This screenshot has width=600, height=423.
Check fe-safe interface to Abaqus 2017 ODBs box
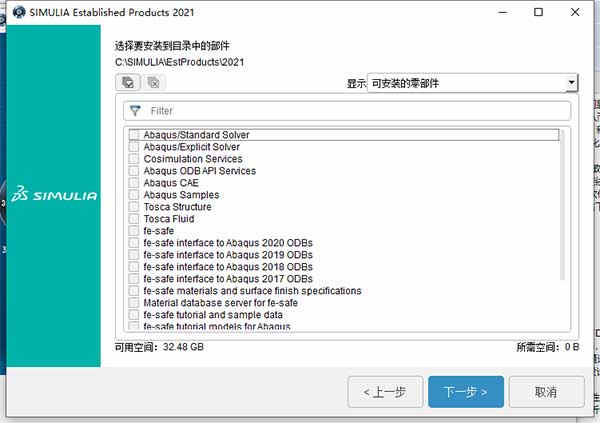point(134,279)
